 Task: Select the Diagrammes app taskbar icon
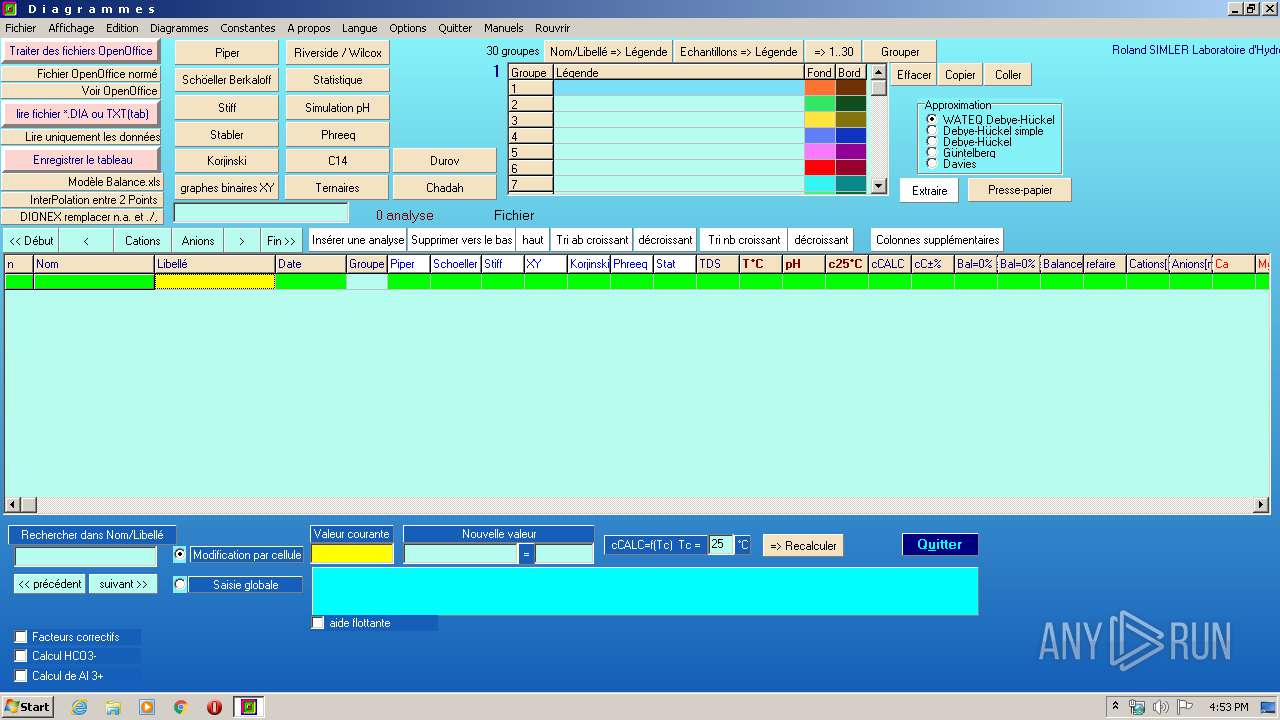click(x=249, y=707)
